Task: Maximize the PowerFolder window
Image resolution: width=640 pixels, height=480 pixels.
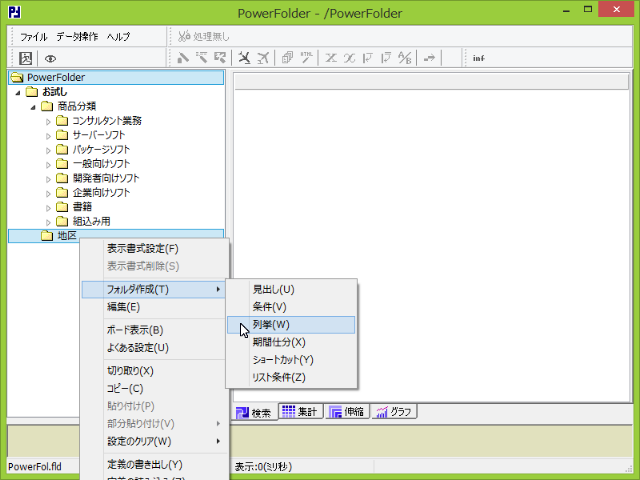Action: coord(588,10)
